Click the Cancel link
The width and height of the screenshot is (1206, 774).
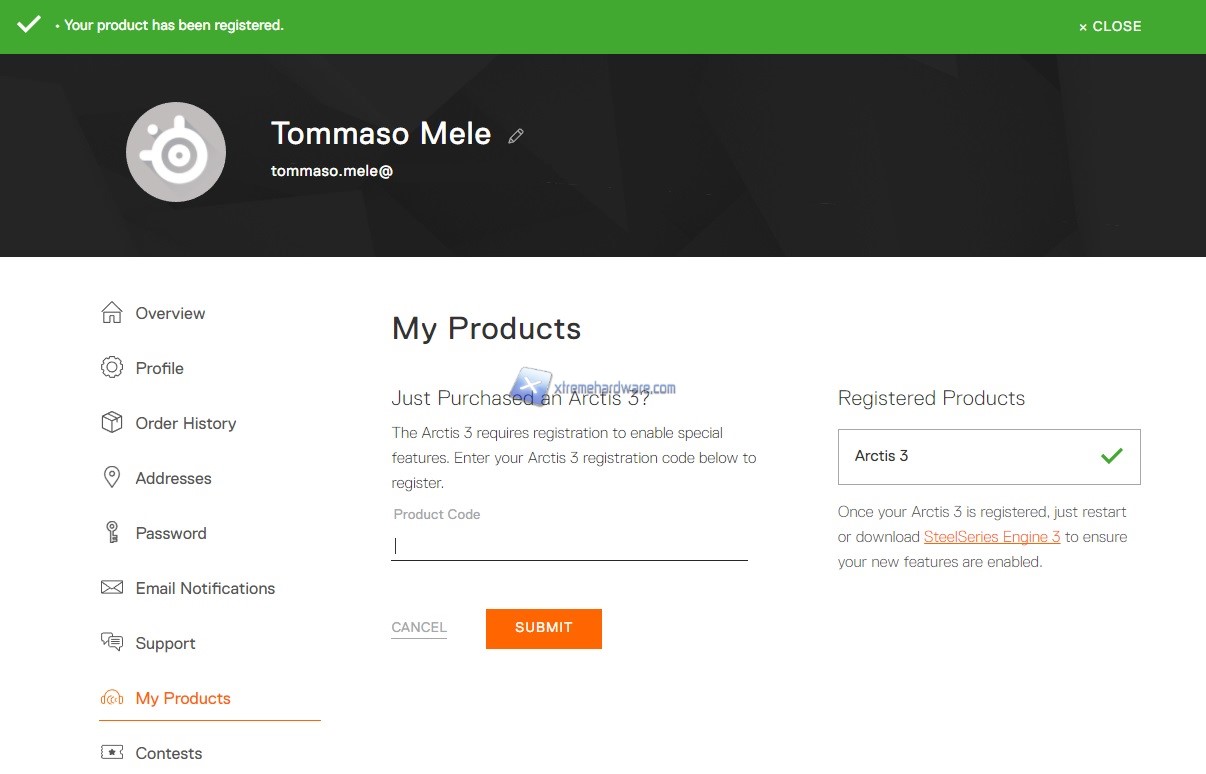(x=419, y=628)
